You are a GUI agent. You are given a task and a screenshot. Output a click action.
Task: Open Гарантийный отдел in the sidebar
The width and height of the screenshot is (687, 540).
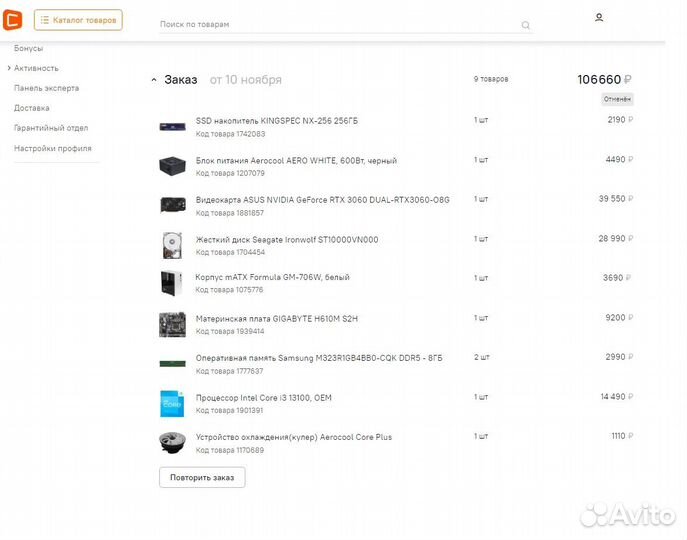(51, 128)
